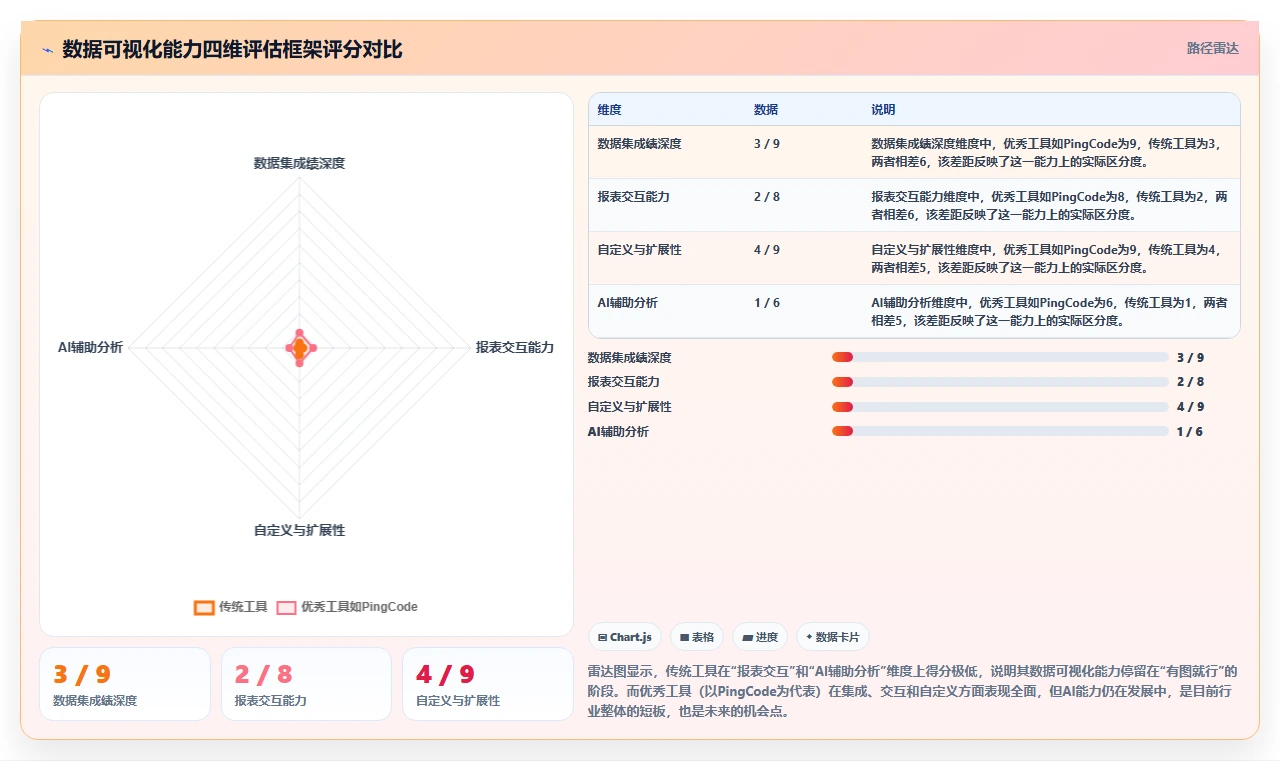This screenshot has height=761, width=1280.
Task: Click radar axis label AI辅助分析
Action: (91, 347)
